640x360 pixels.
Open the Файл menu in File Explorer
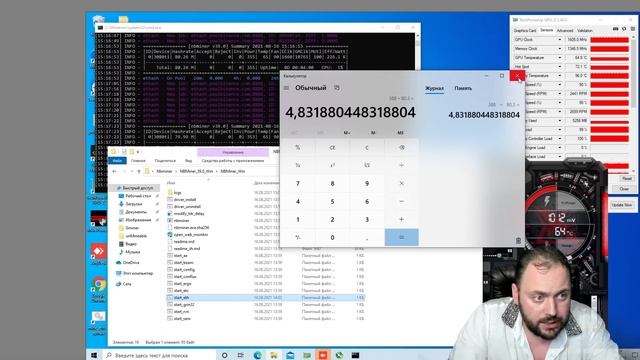coord(117,160)
